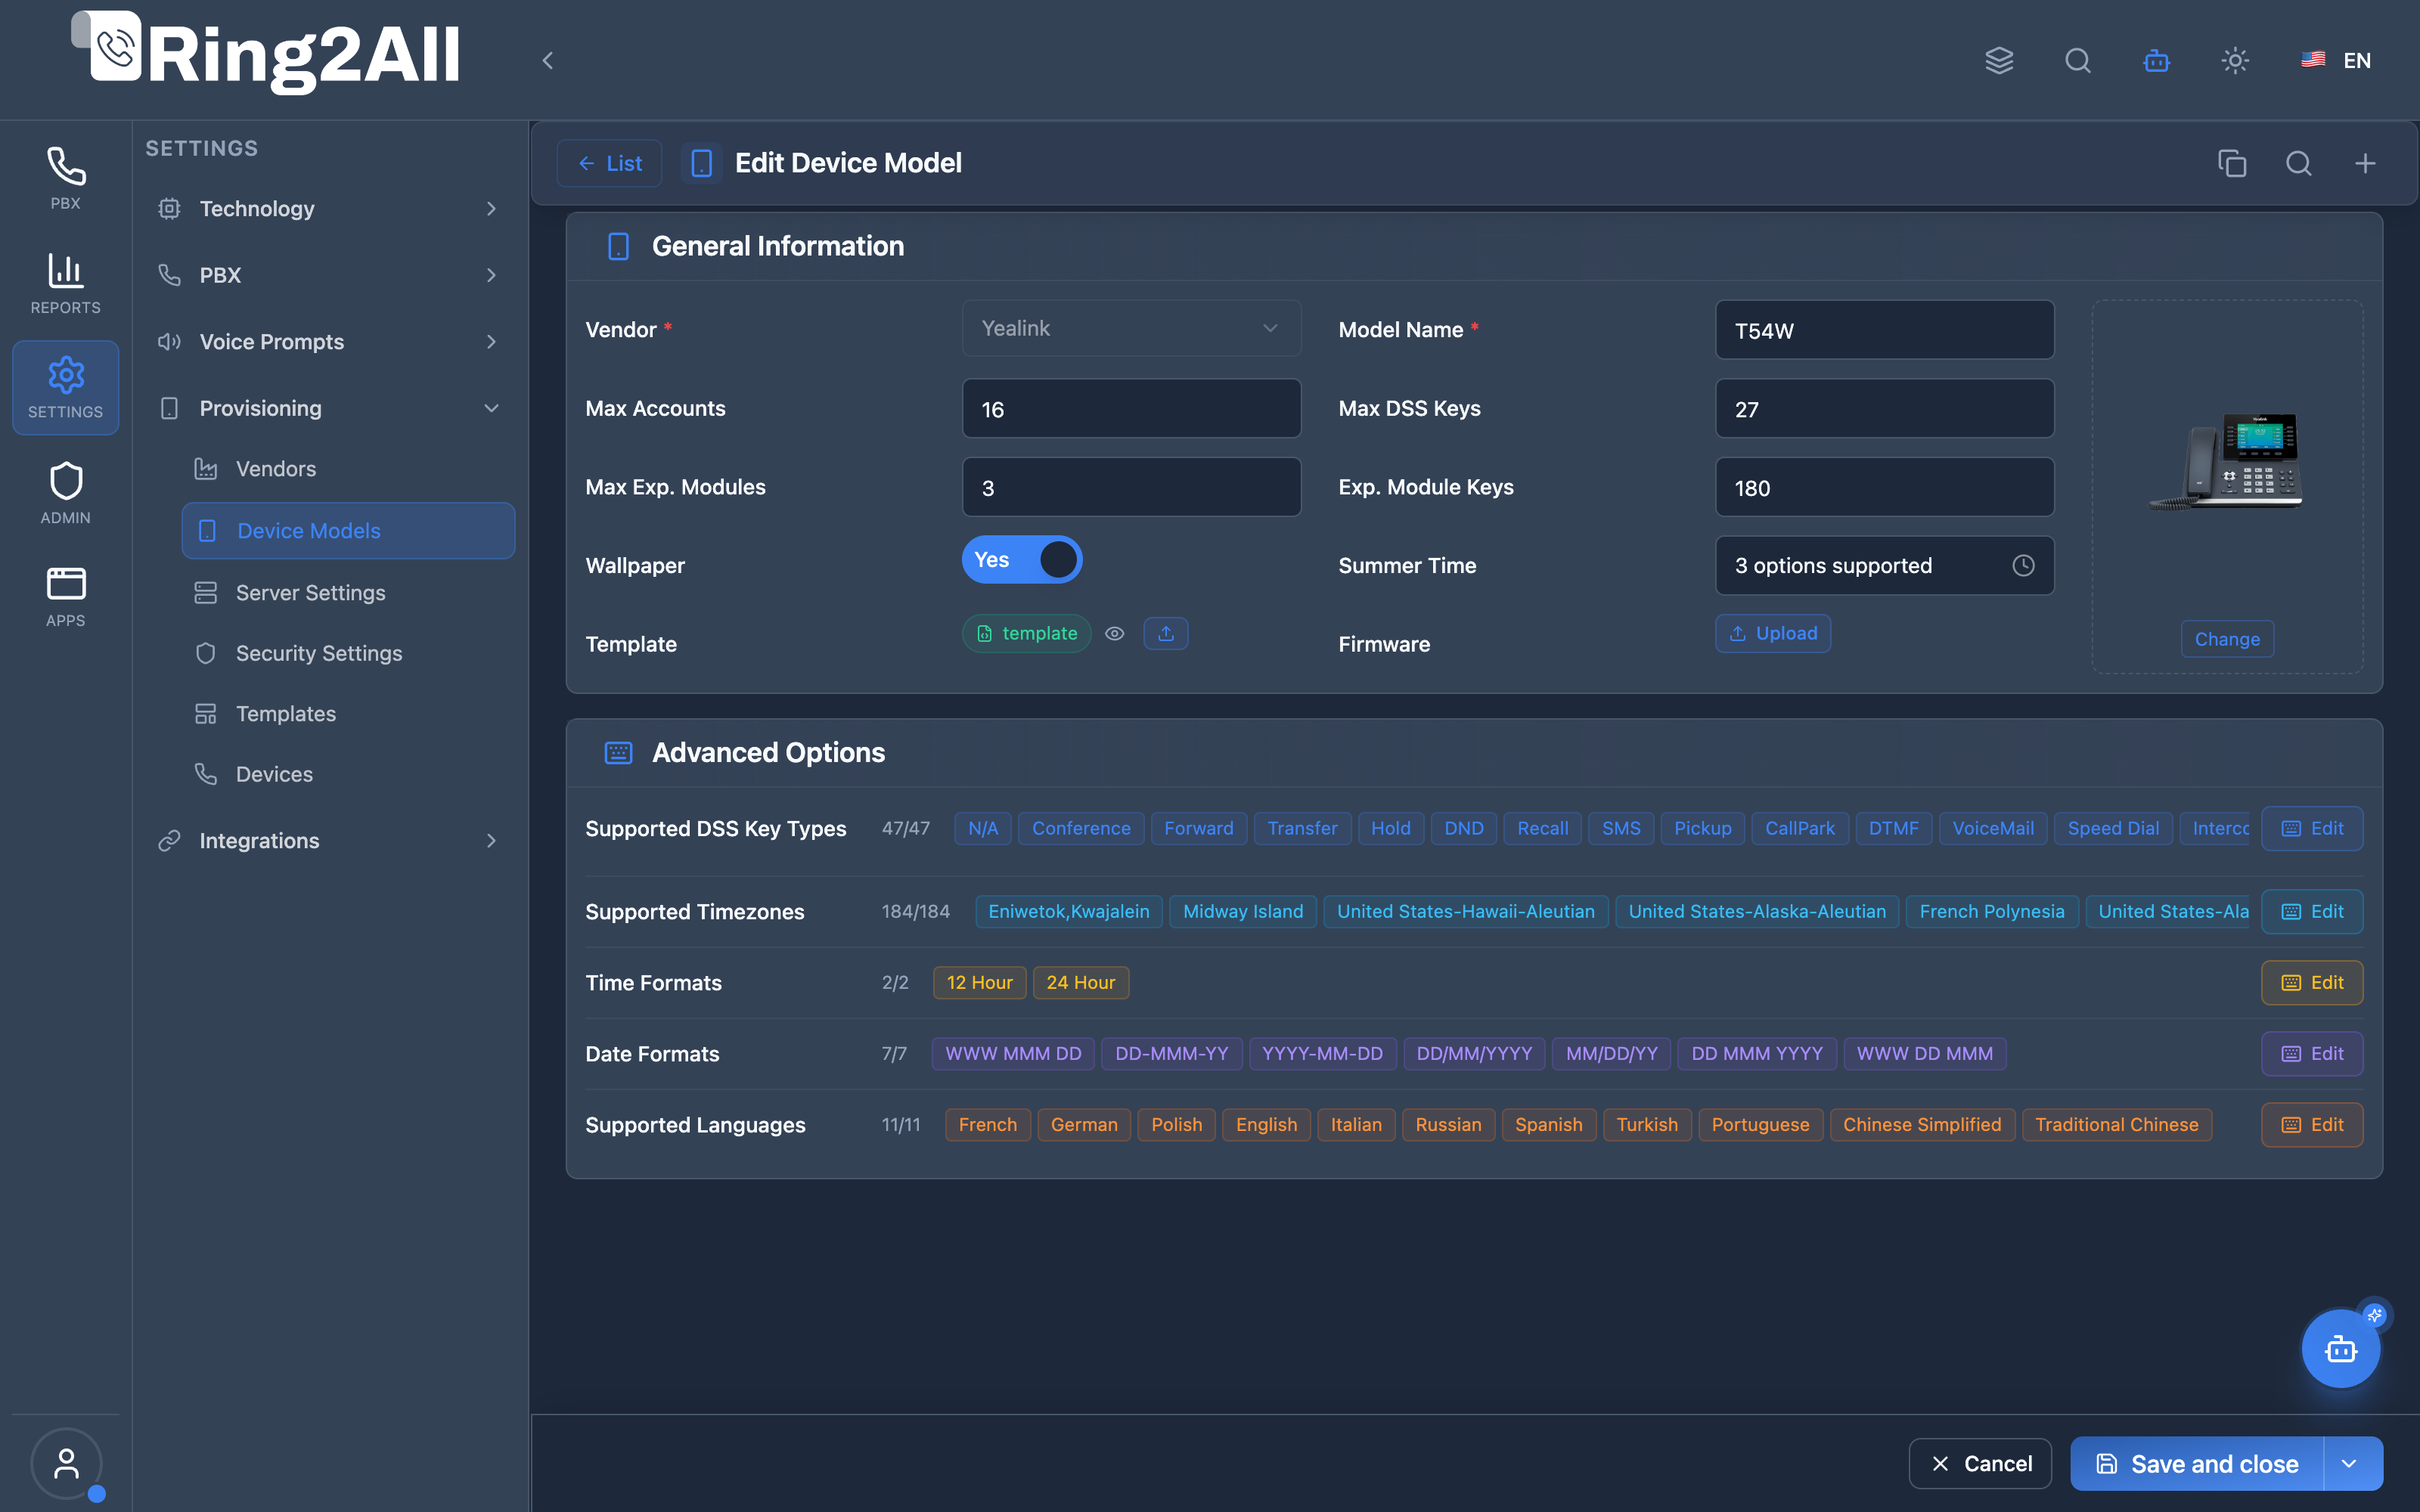Image resolution: width=2420 pixels, height=1512 pixels.
Task: Click the Max Exp. Modules field
Action: tap(1131, 488)
